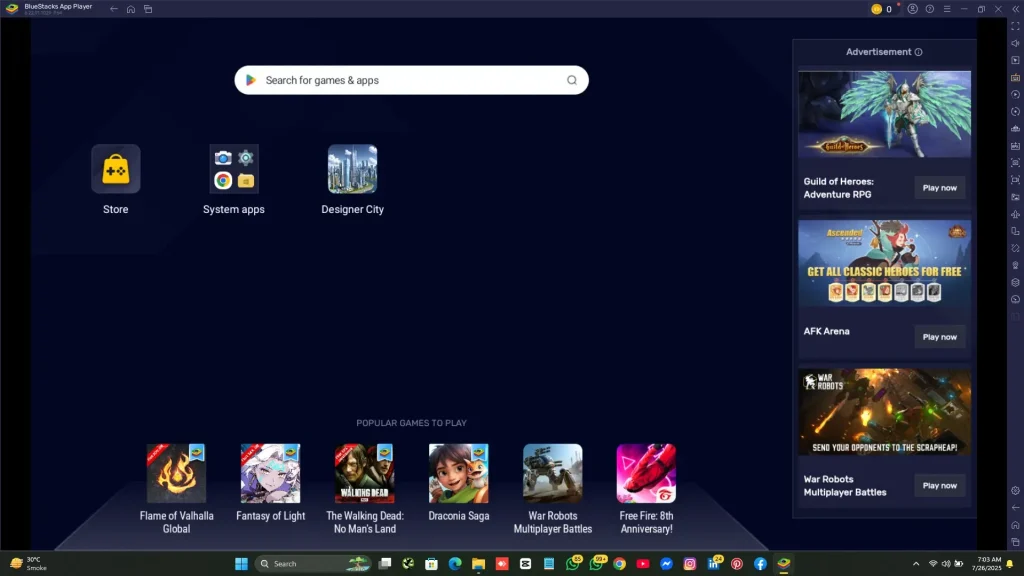1024x576 pixels.
Task: Open the hamburger menu
Action: click(947, 9)
